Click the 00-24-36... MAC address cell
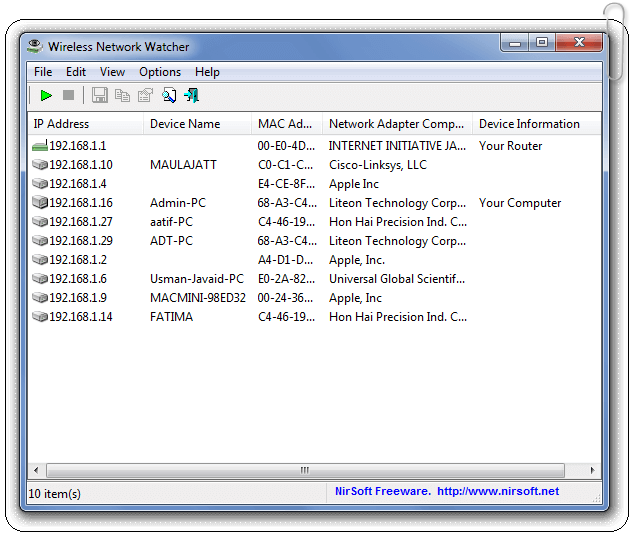 286,298
